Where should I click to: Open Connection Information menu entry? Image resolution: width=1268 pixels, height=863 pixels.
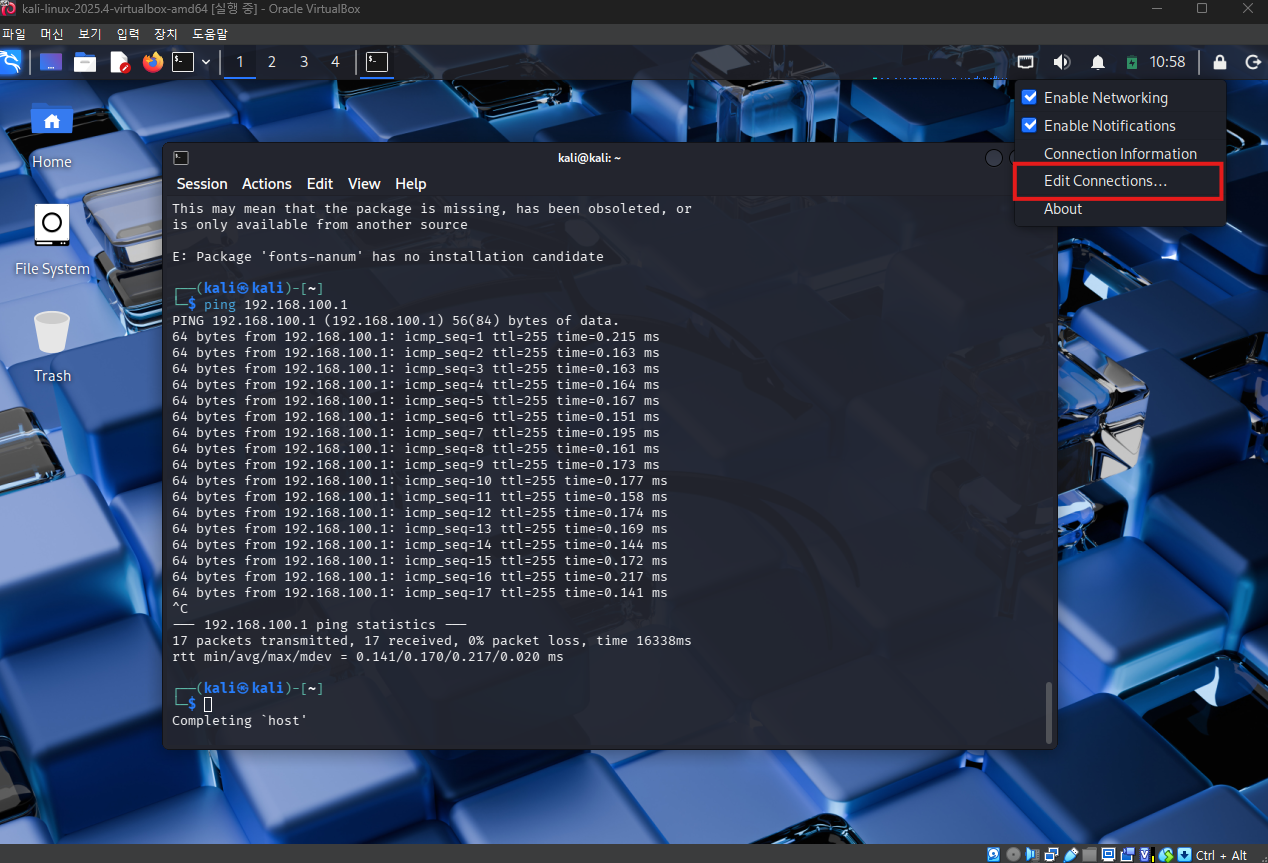tap(1120, 154)
